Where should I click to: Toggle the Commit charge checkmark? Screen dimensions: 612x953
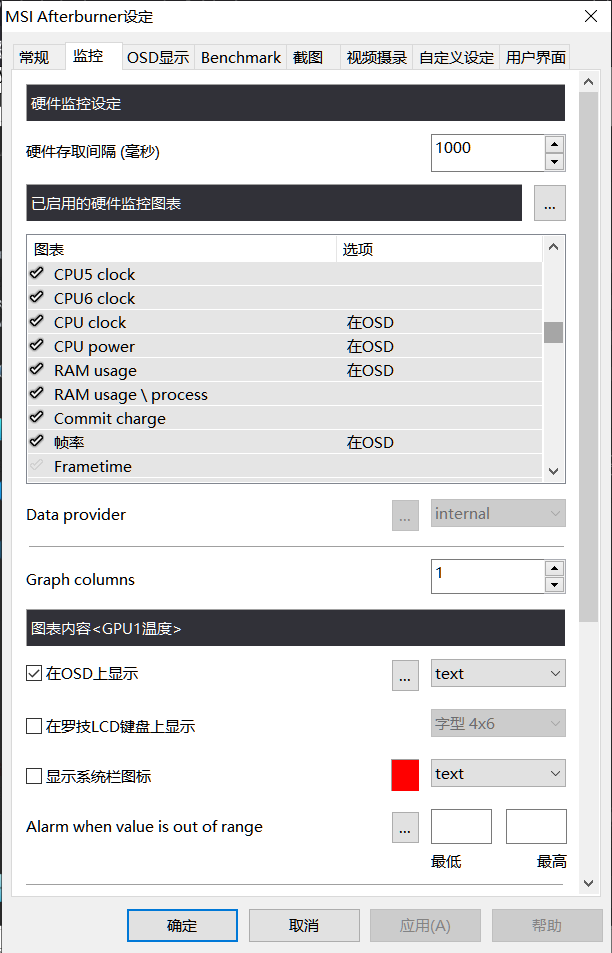pyautogui.click(x=36, y=417)
